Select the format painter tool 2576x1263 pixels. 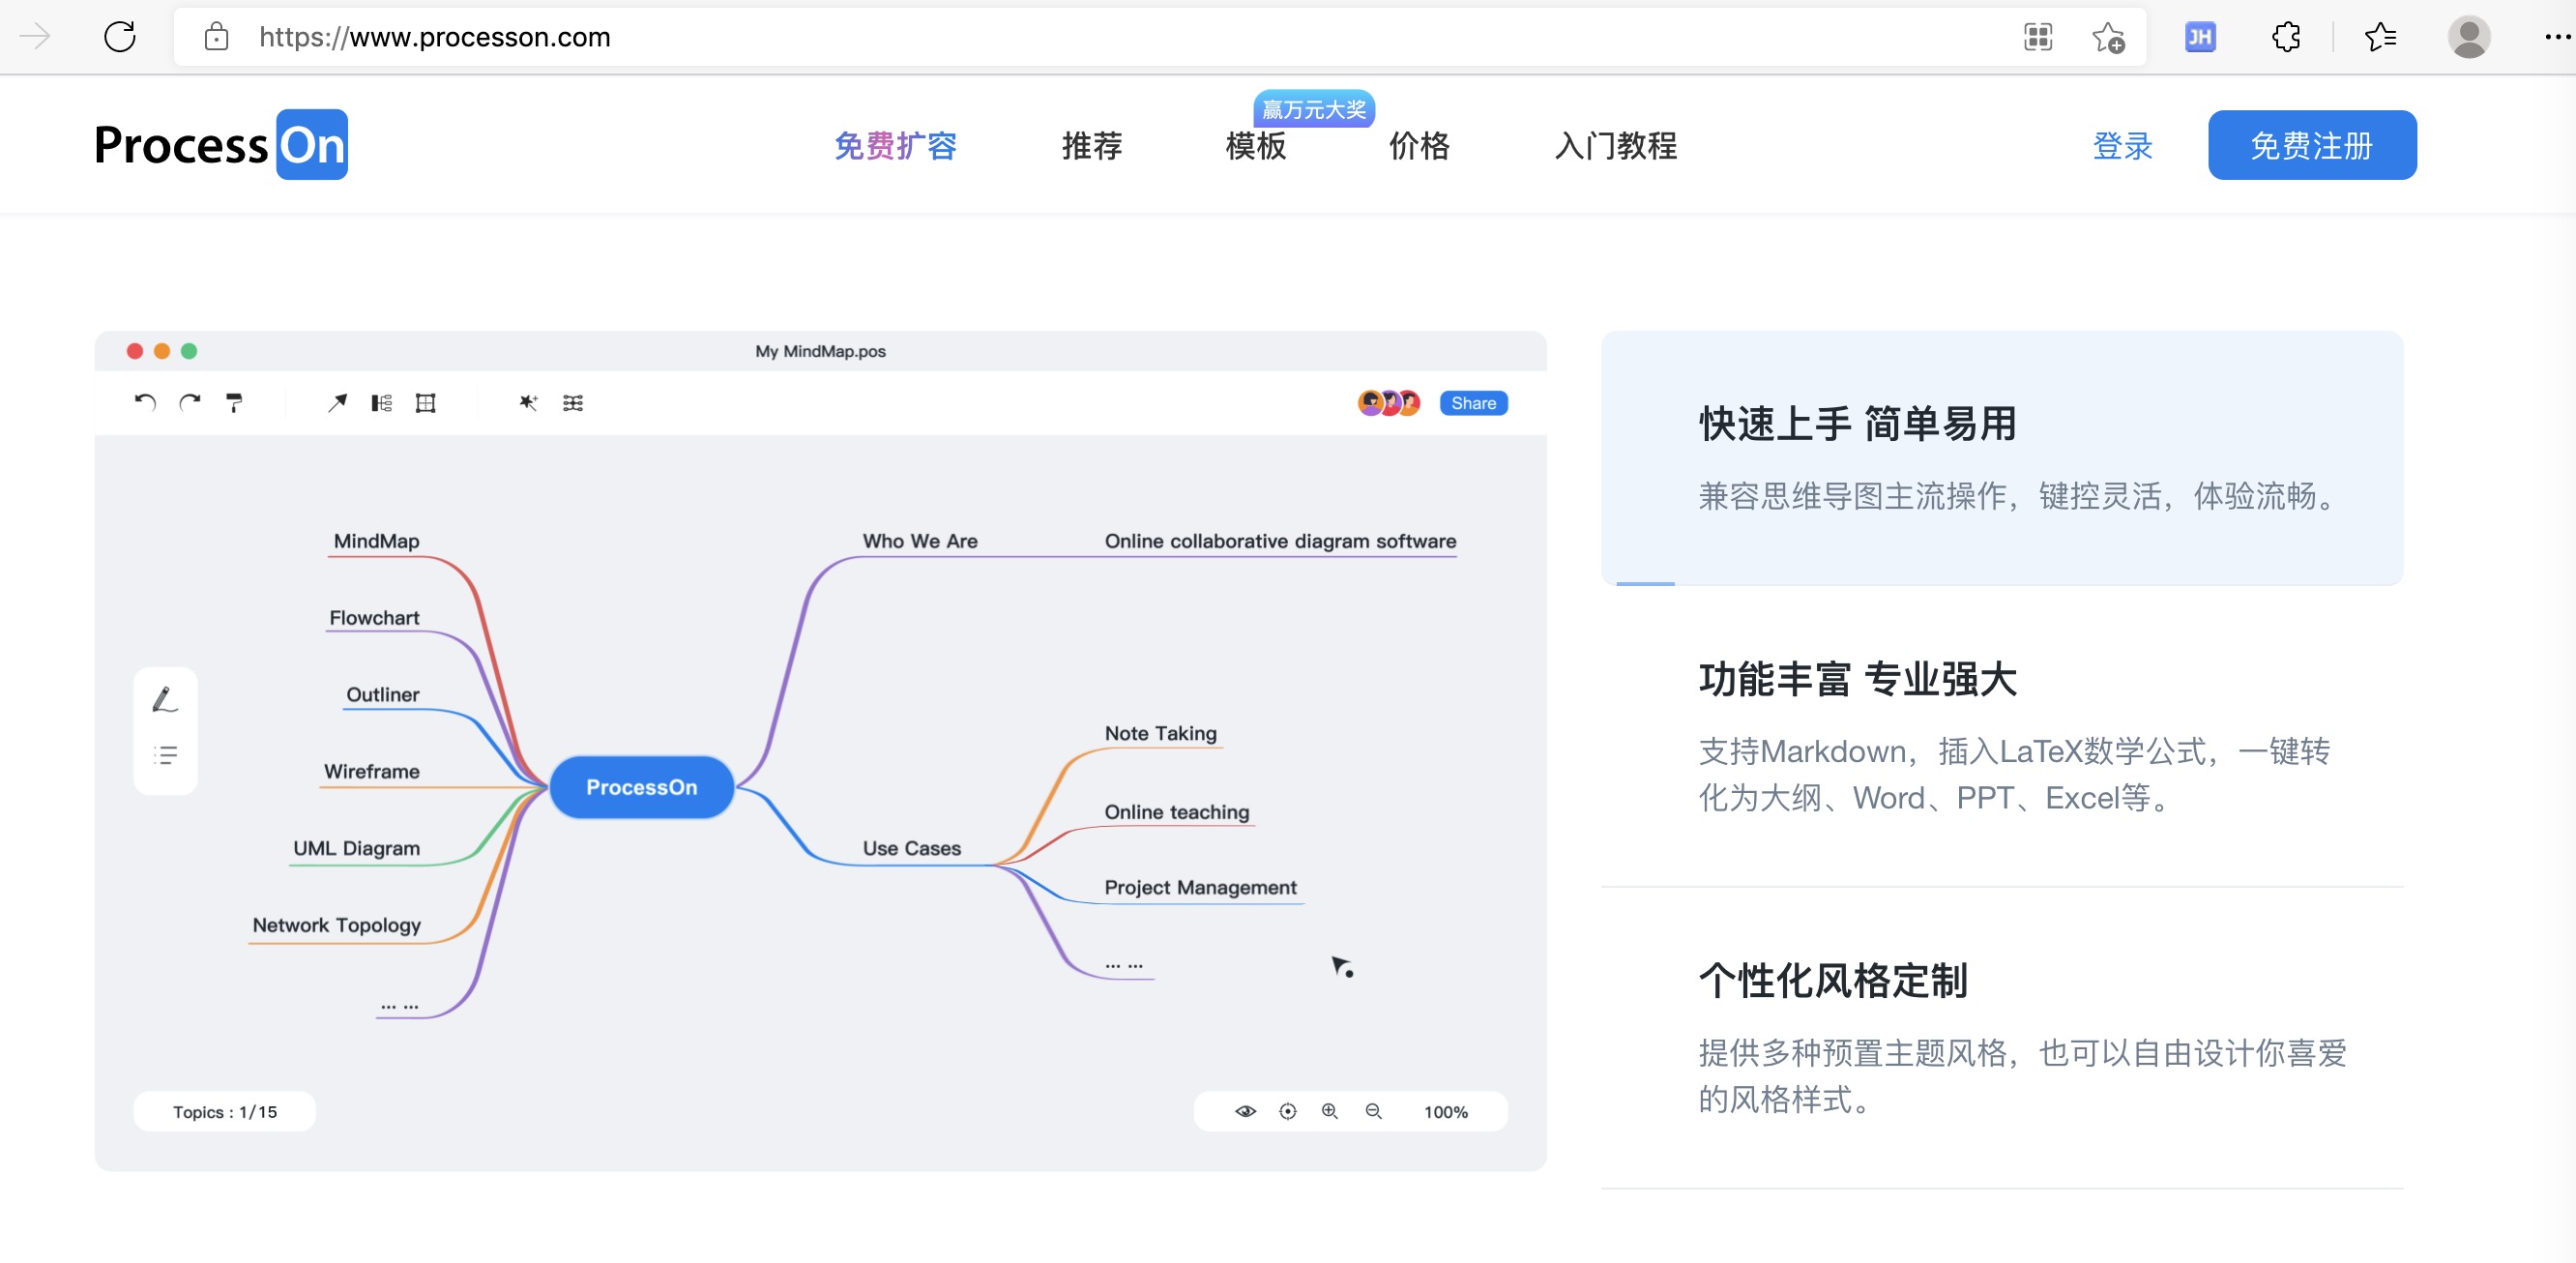(x=234, y=402)
